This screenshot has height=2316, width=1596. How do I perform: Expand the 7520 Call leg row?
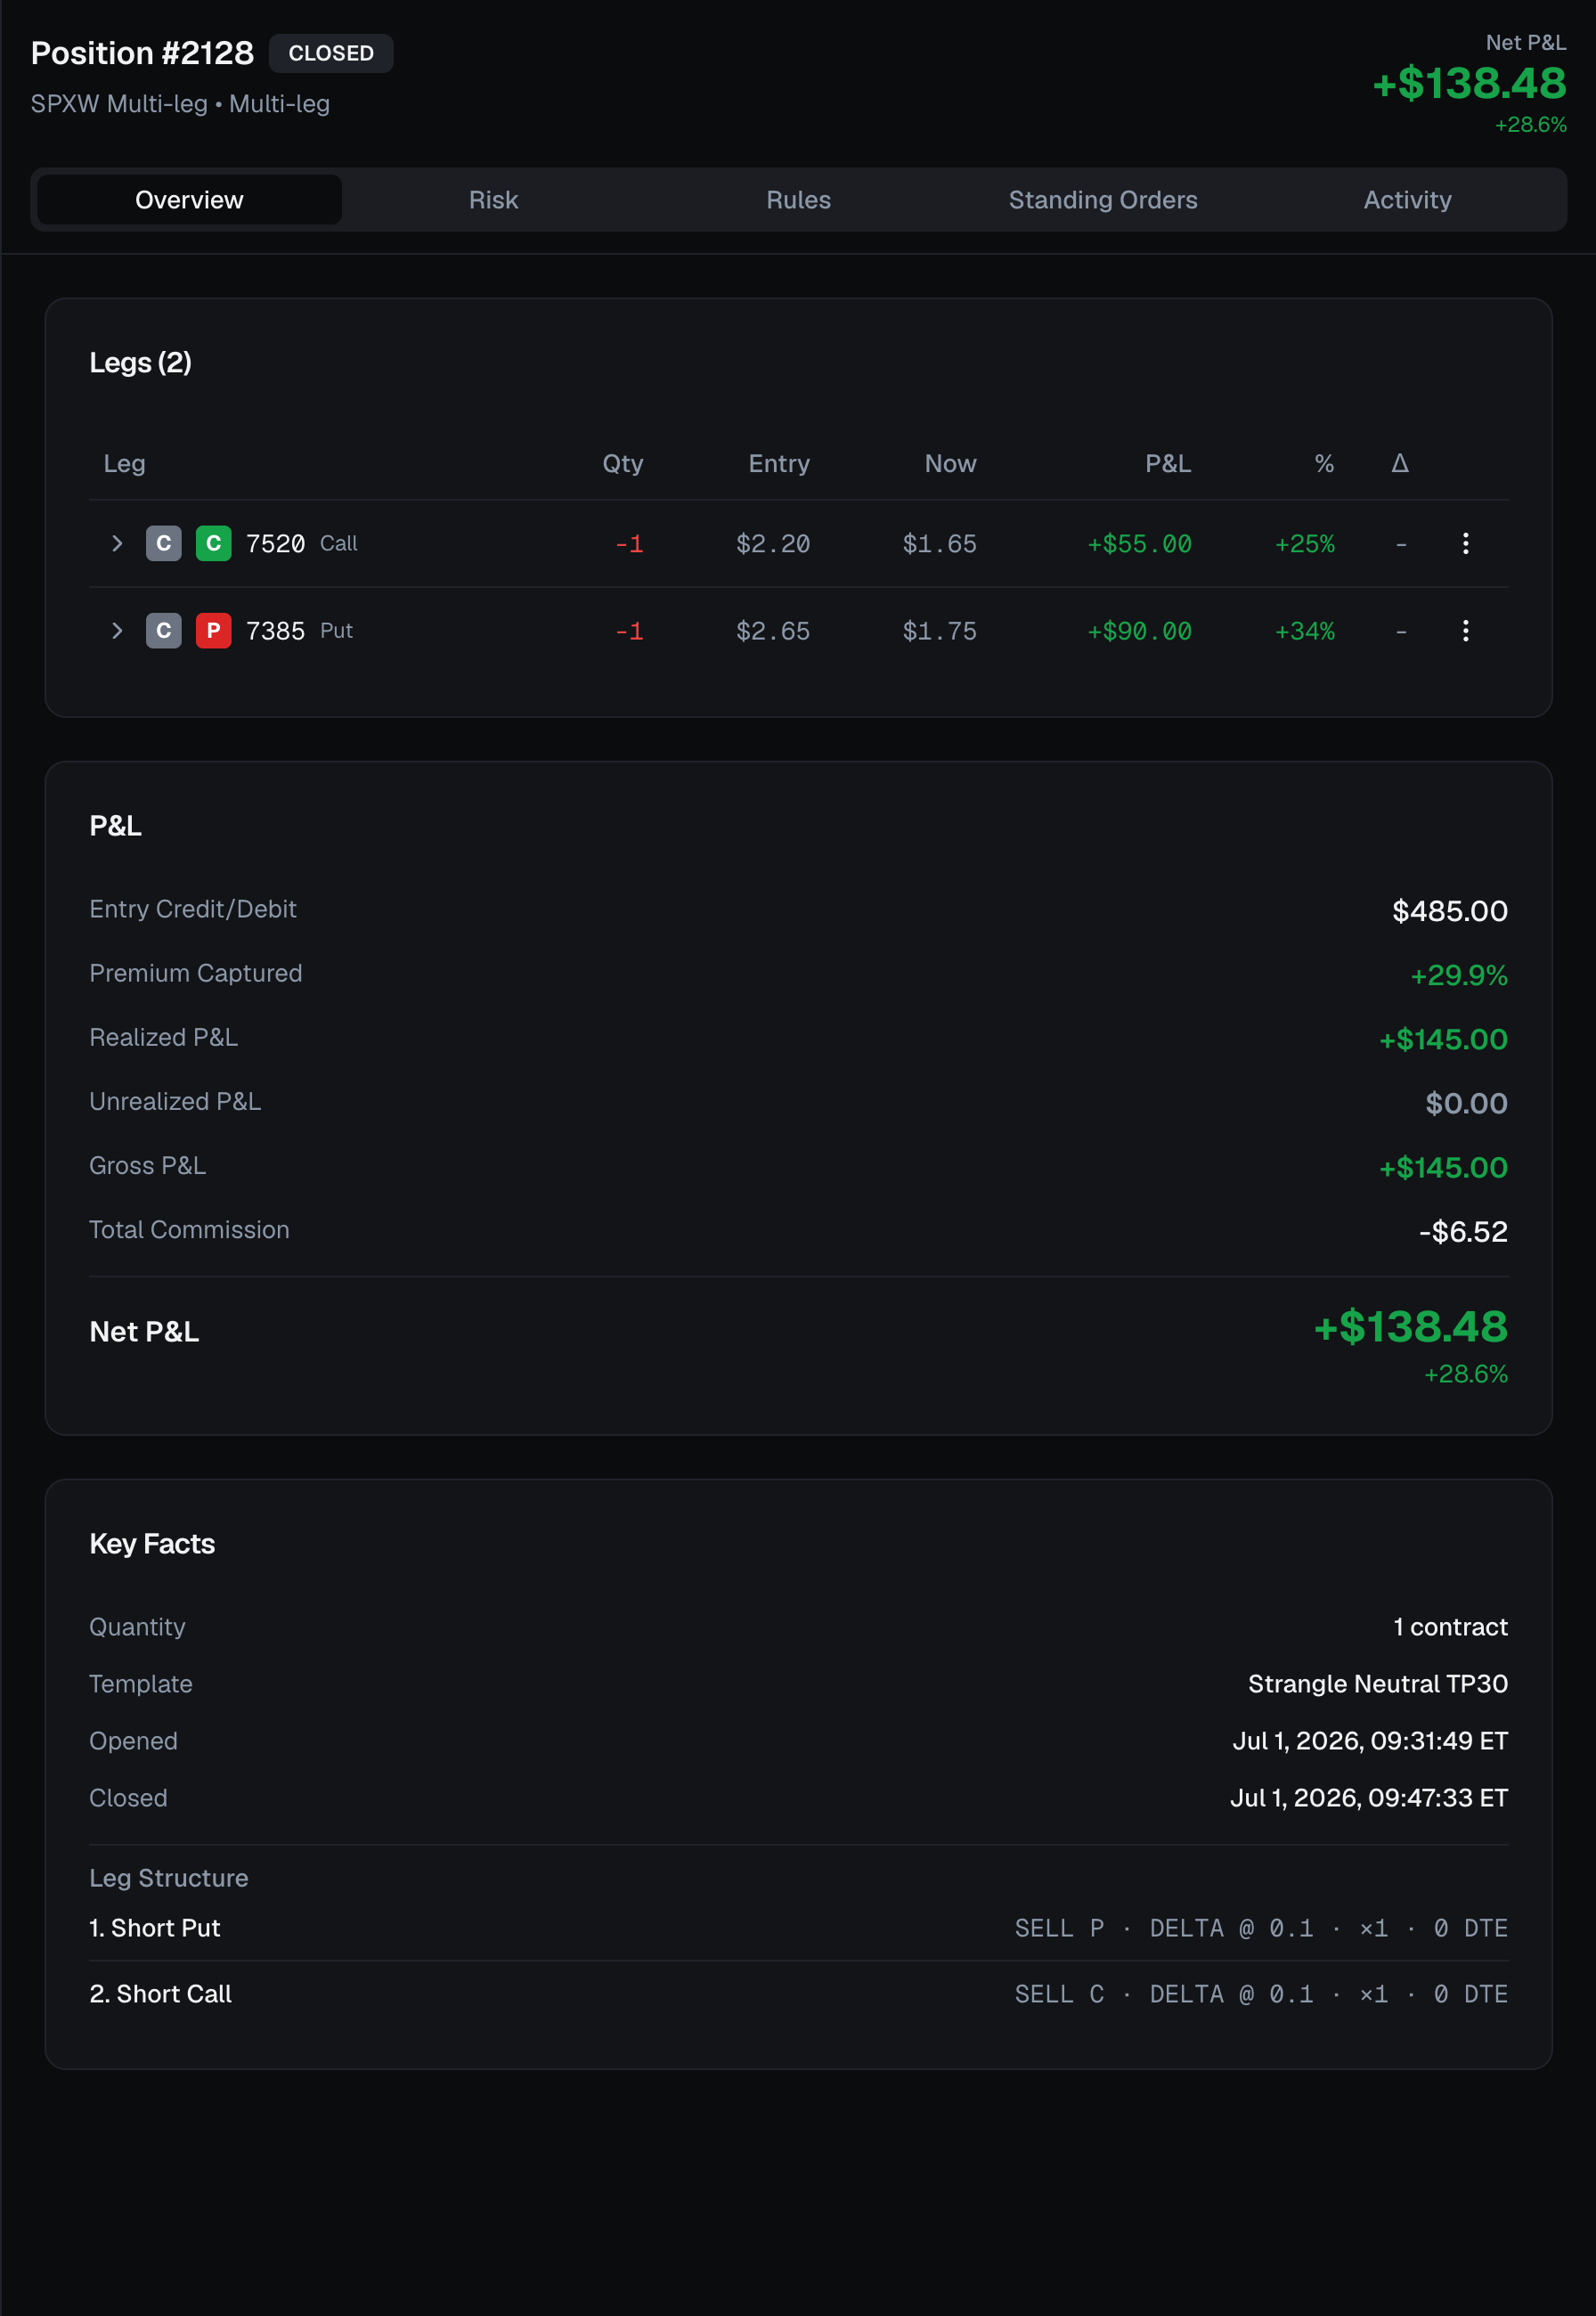click(x=117, y=543)
